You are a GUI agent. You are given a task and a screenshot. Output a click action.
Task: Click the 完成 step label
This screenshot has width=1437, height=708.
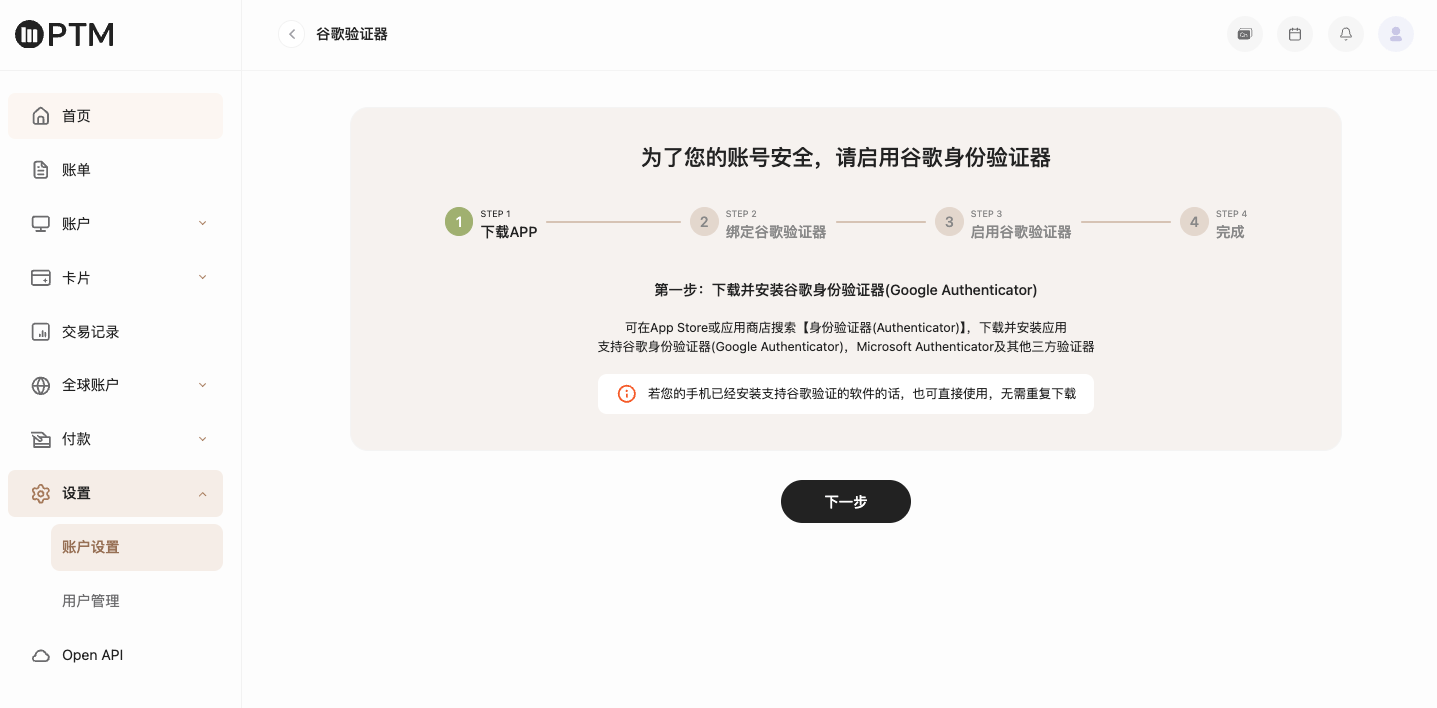pos(1230,232)
